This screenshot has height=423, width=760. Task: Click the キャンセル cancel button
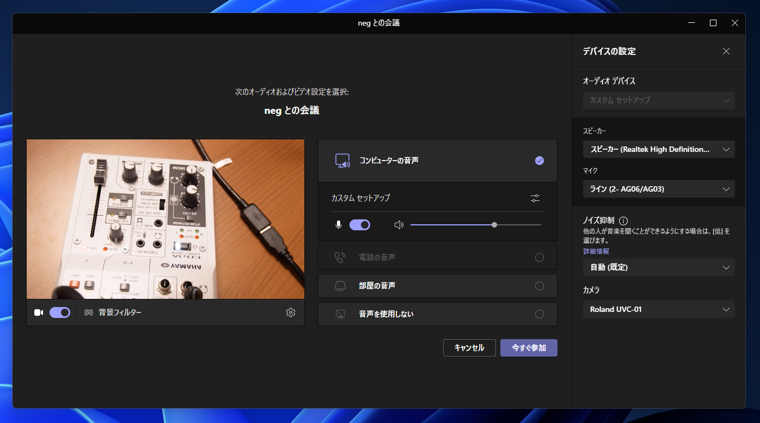(x=469, y=348)
